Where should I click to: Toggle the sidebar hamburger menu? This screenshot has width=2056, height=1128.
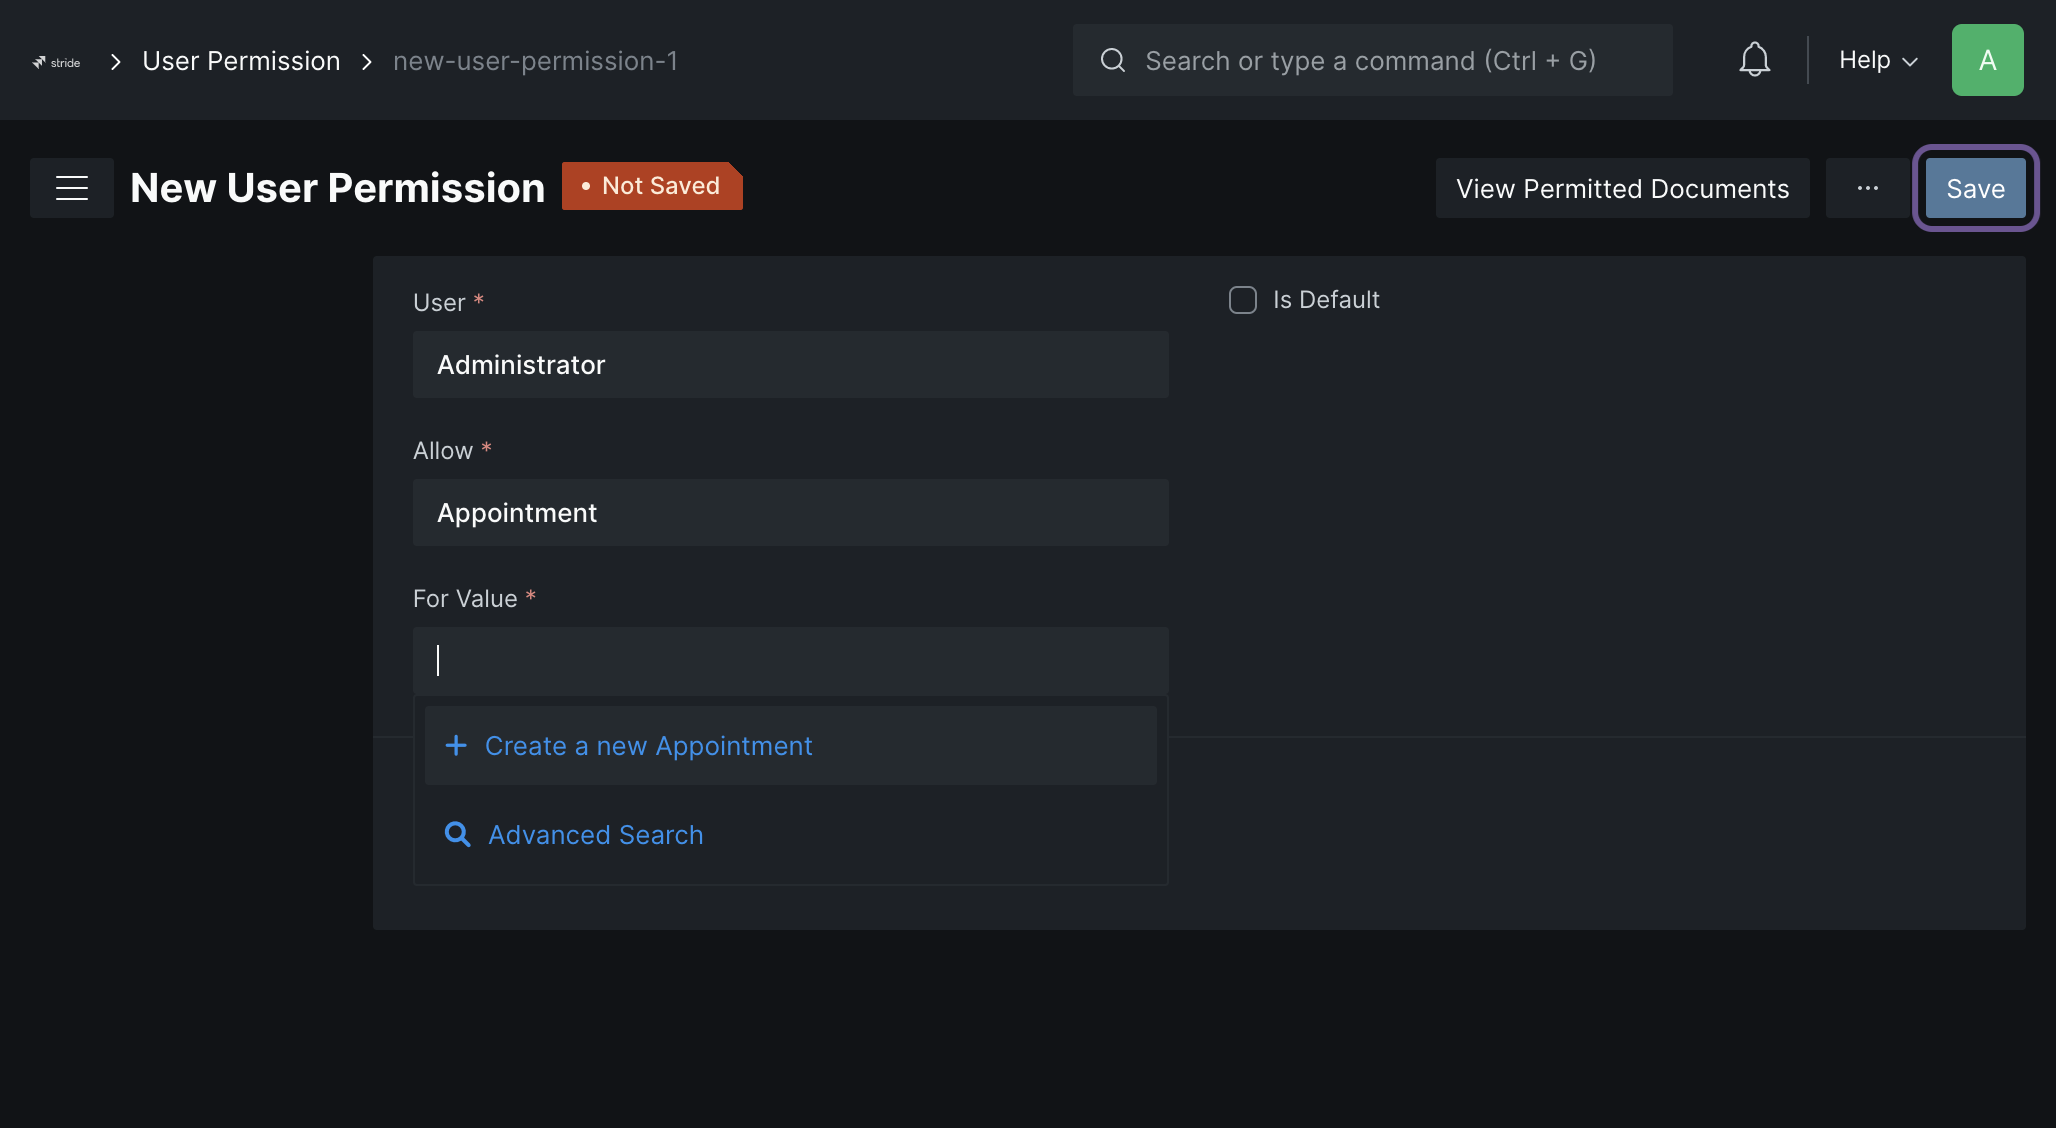(x=72, y=188)
